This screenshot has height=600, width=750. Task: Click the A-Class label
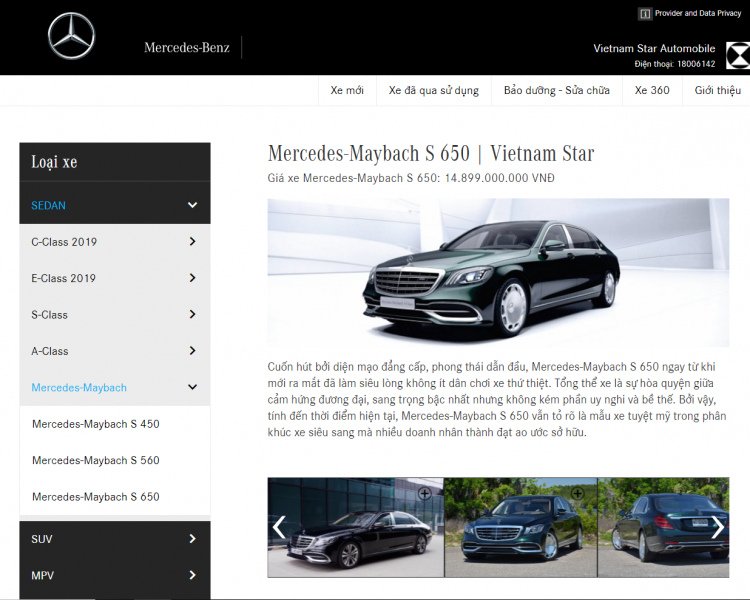(x=50, y=351)
